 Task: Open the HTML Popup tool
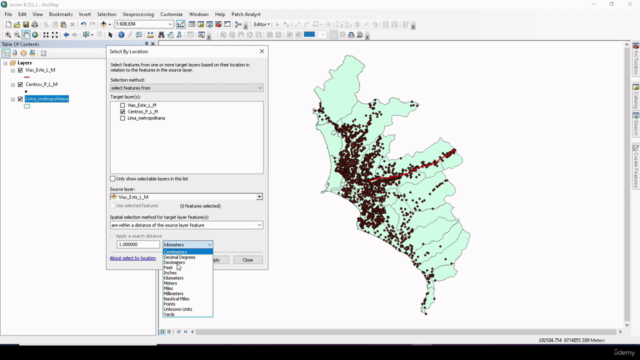tap(139, 35)
